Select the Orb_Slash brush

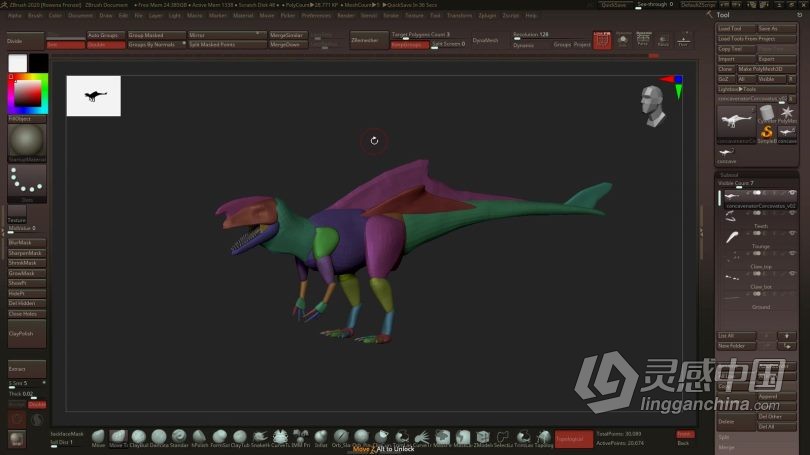coord(341,437)
